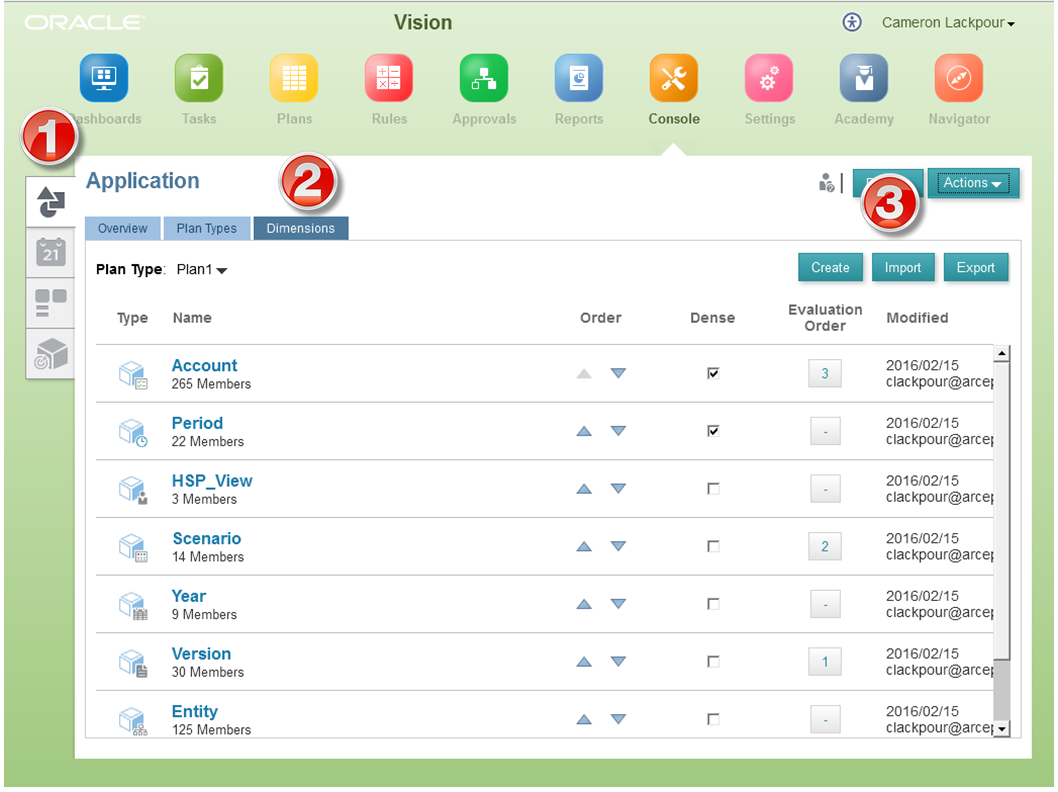Open the Version dimension link
1058x792 pixels.
click(x=201, y=654)
